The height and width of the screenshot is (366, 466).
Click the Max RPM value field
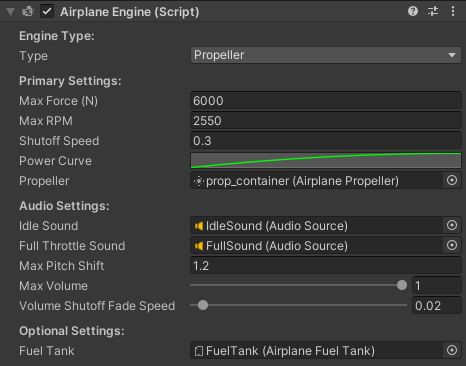pos(326,121)
